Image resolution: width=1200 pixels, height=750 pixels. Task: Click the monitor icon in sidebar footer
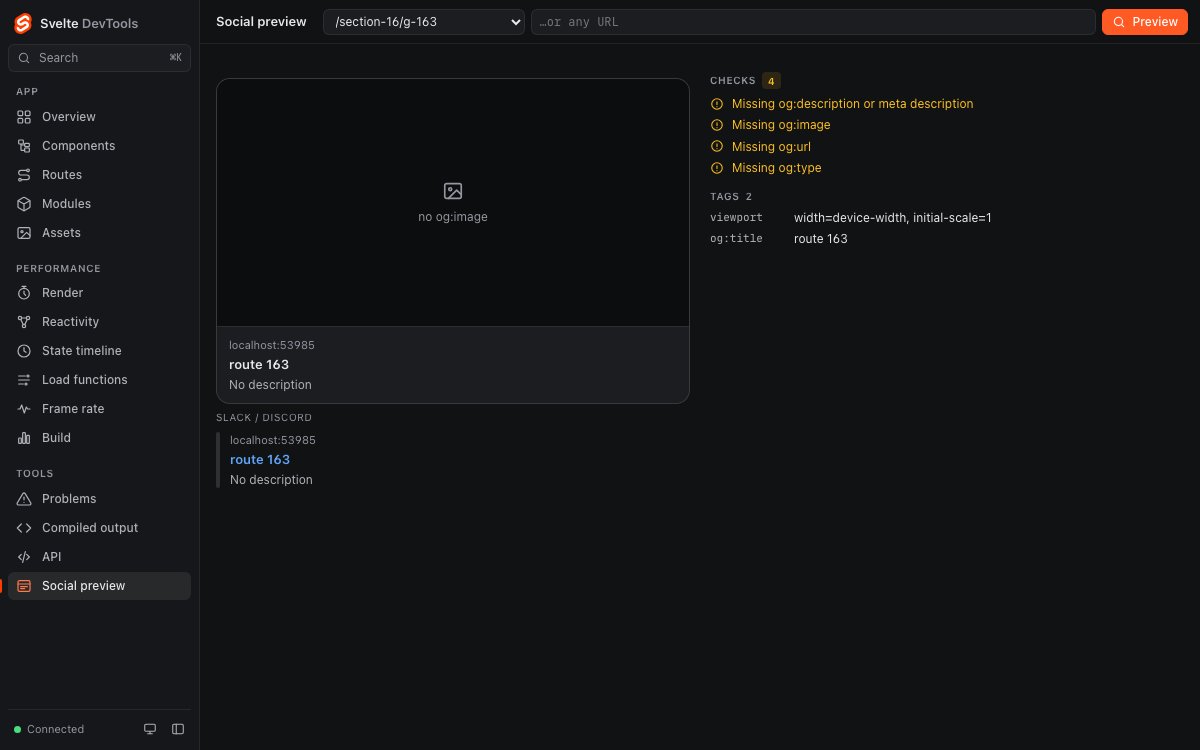click(x=150, y=729)
